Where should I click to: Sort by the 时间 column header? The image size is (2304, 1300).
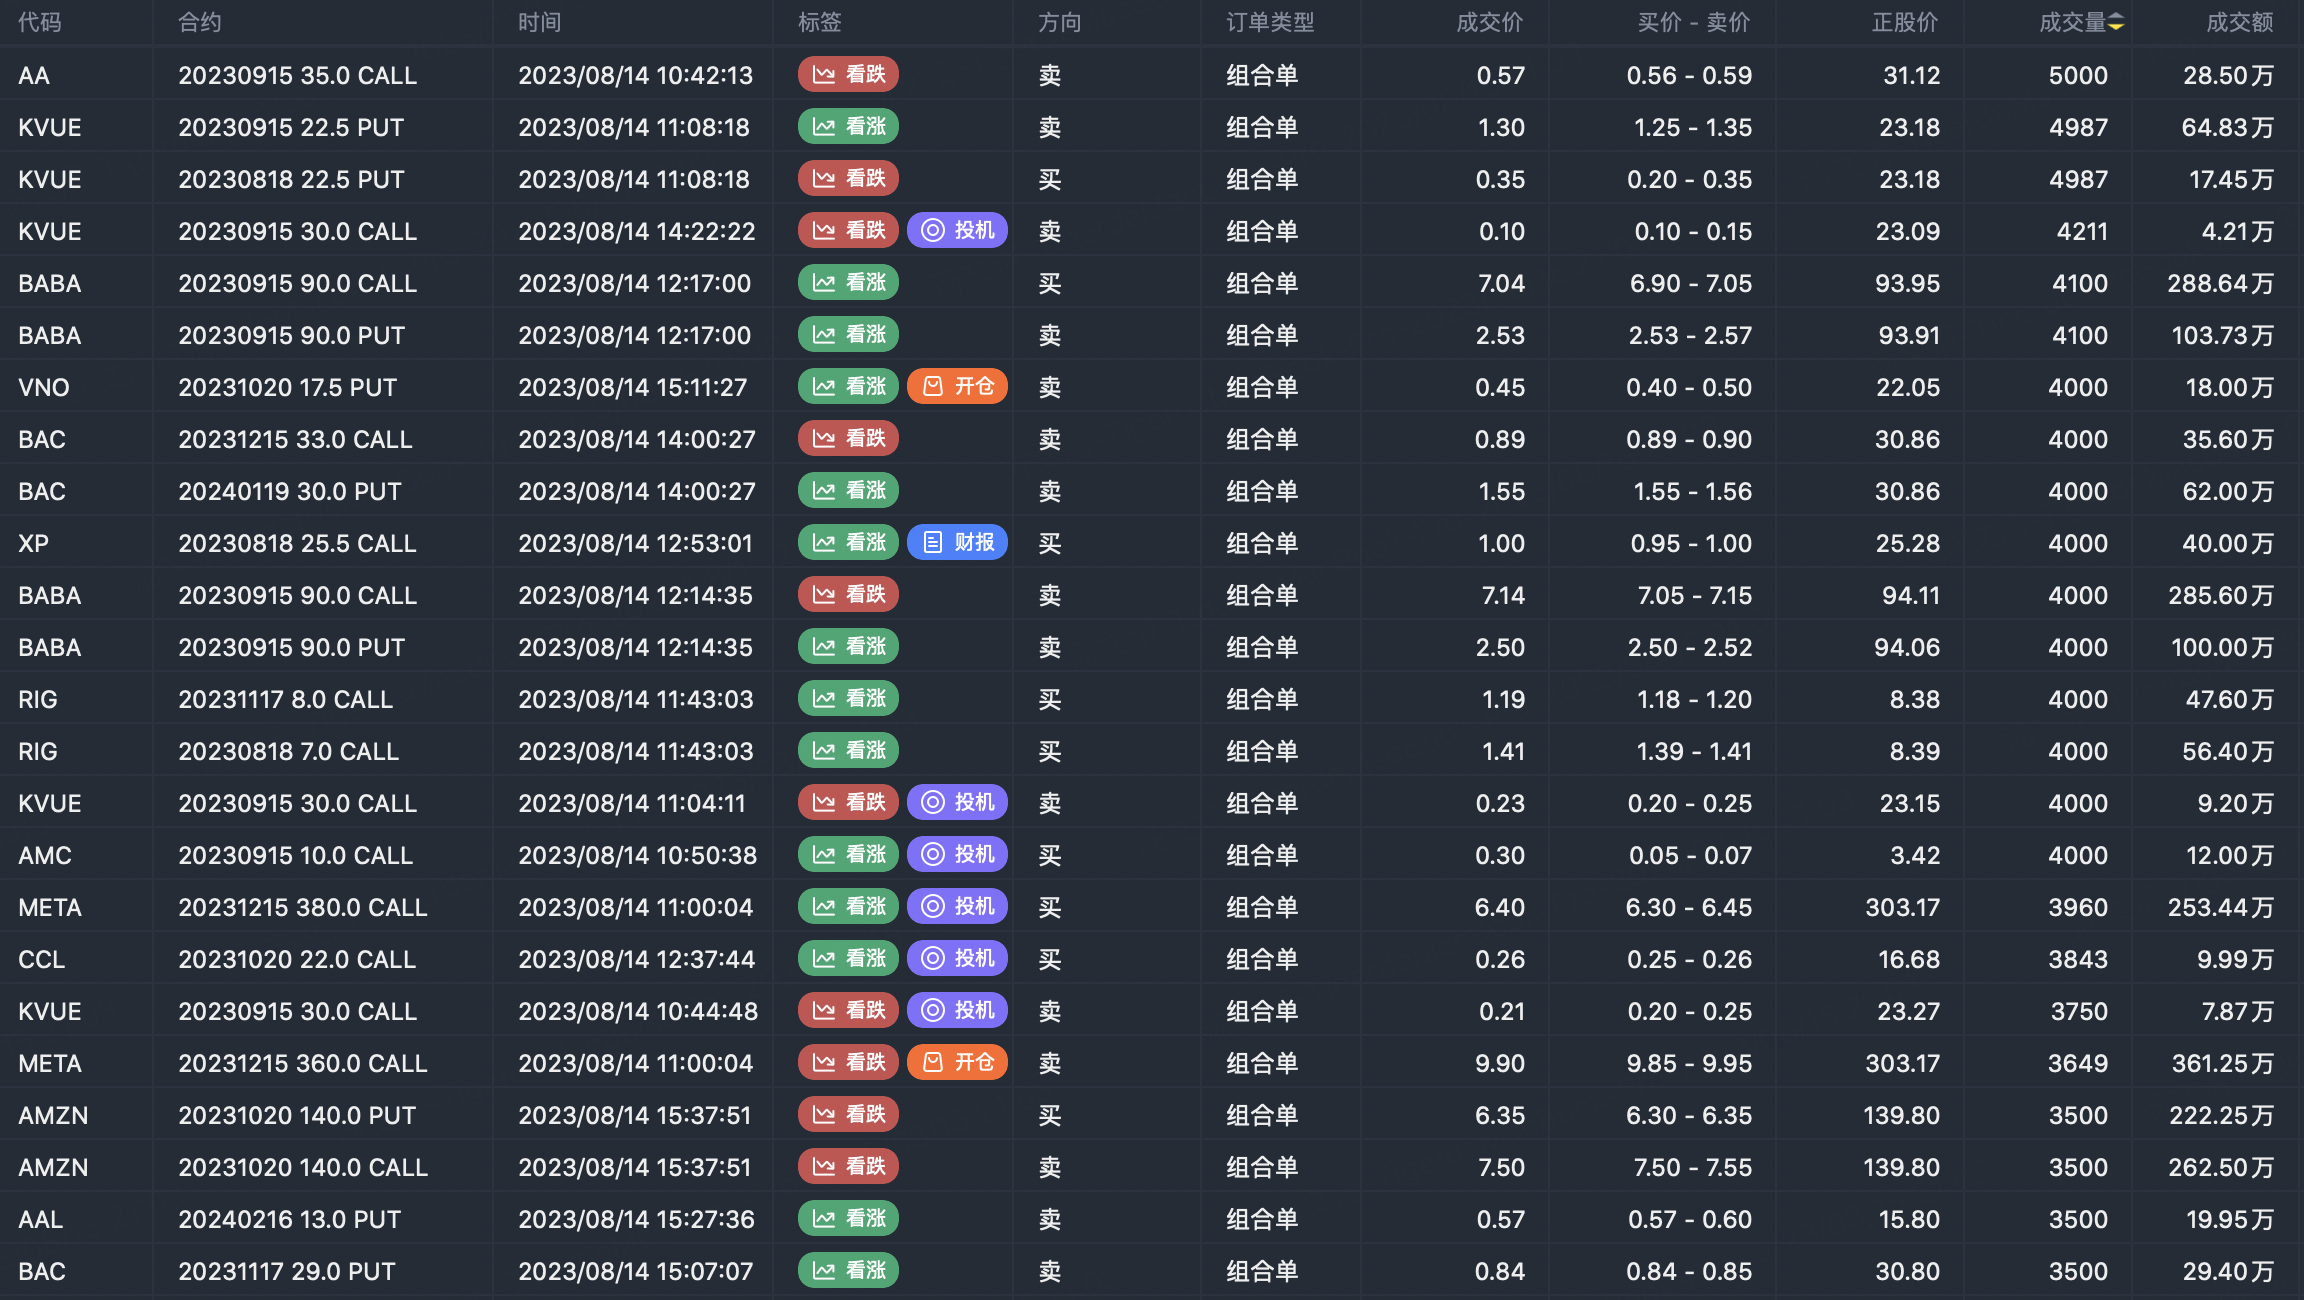pos(539,23)
